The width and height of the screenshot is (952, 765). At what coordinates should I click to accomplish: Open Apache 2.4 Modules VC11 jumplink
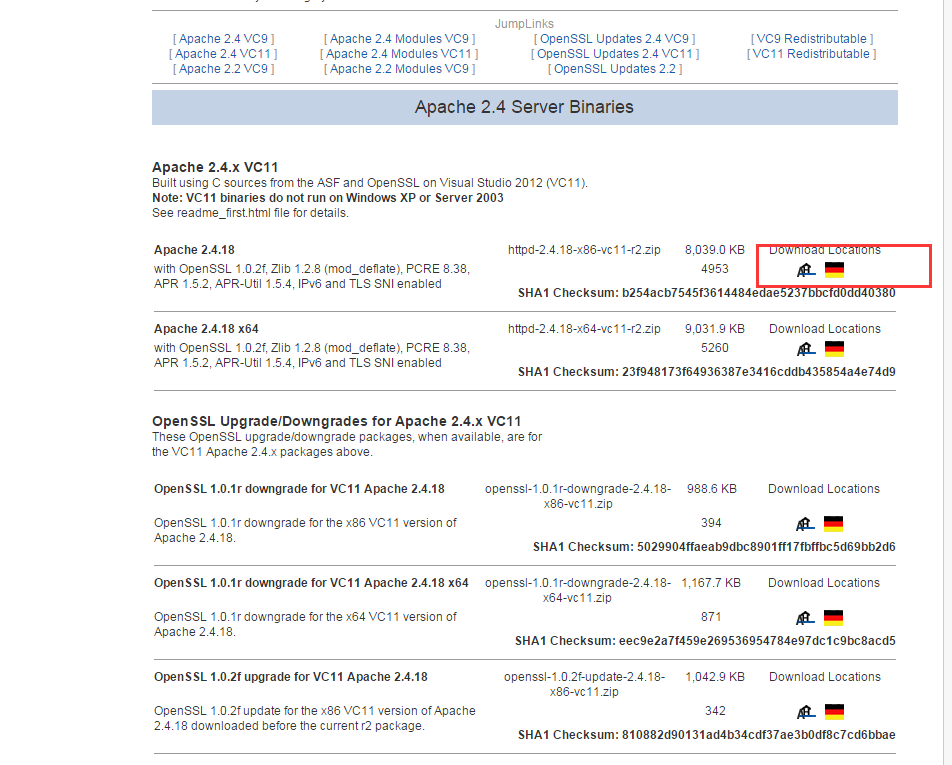[400, 54]
